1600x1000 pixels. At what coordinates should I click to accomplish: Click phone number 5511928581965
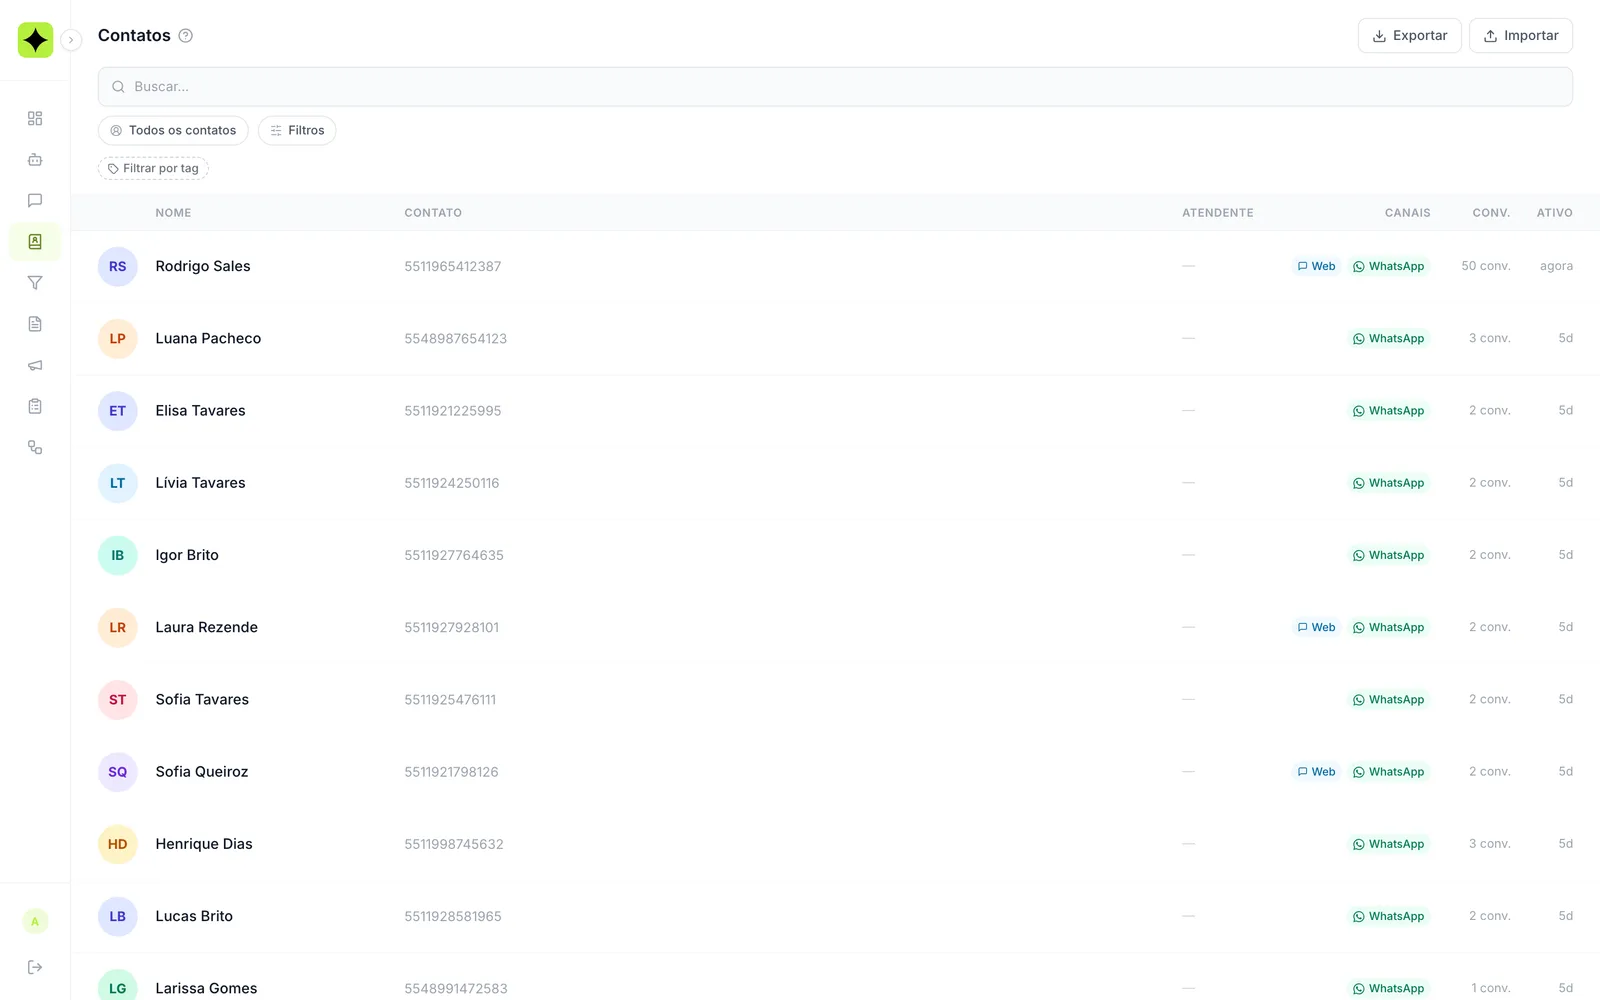point(453,917)
